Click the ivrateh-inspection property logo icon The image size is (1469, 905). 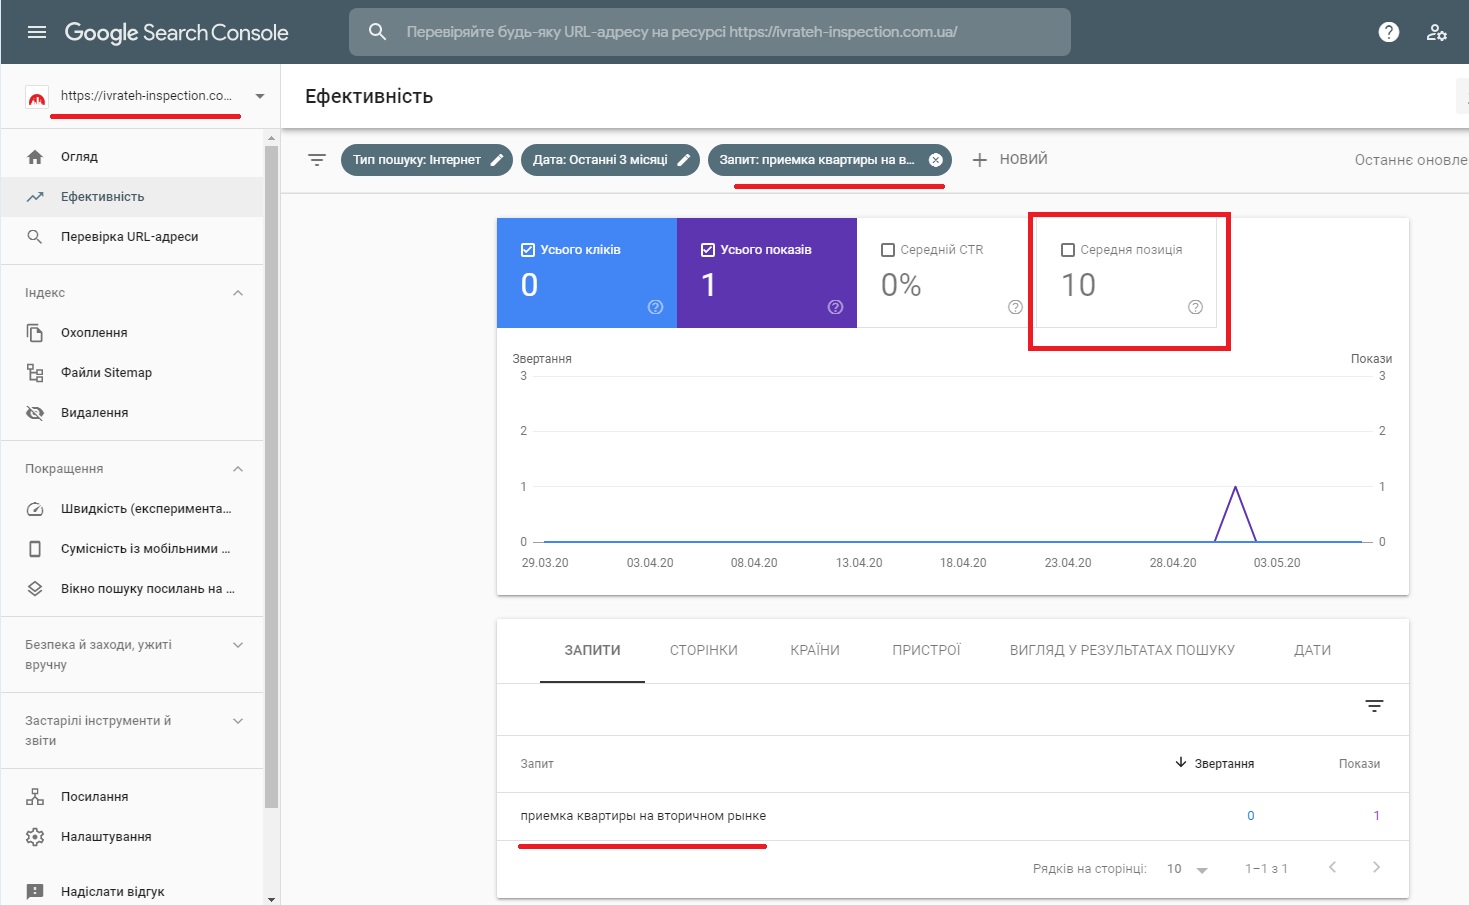click(37, 97)
